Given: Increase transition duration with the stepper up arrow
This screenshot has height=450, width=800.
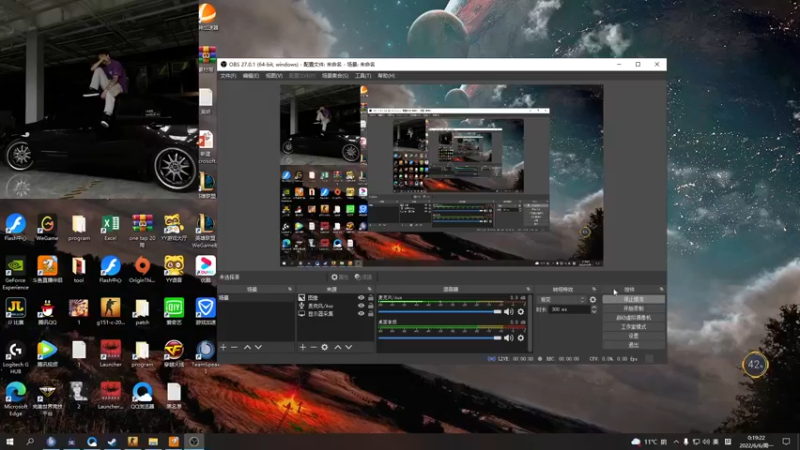Looking at the screenshot, I should [593, 307].
